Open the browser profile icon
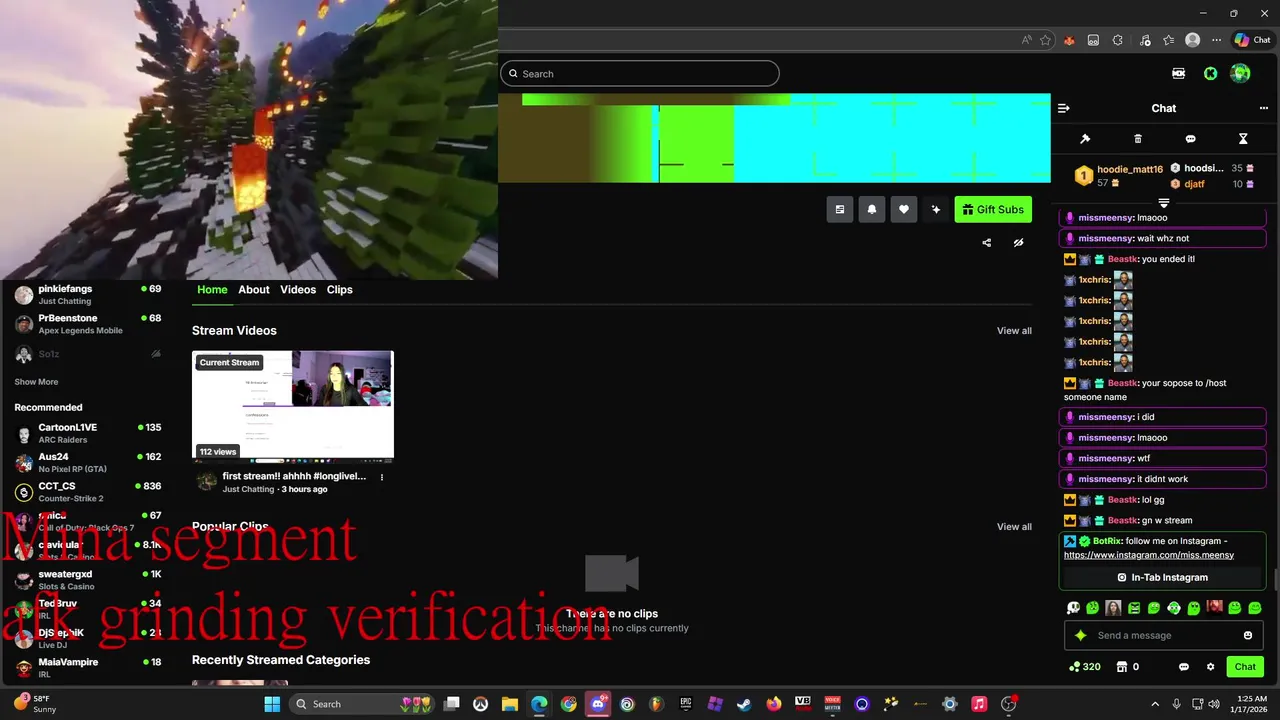 (1192, 40)
